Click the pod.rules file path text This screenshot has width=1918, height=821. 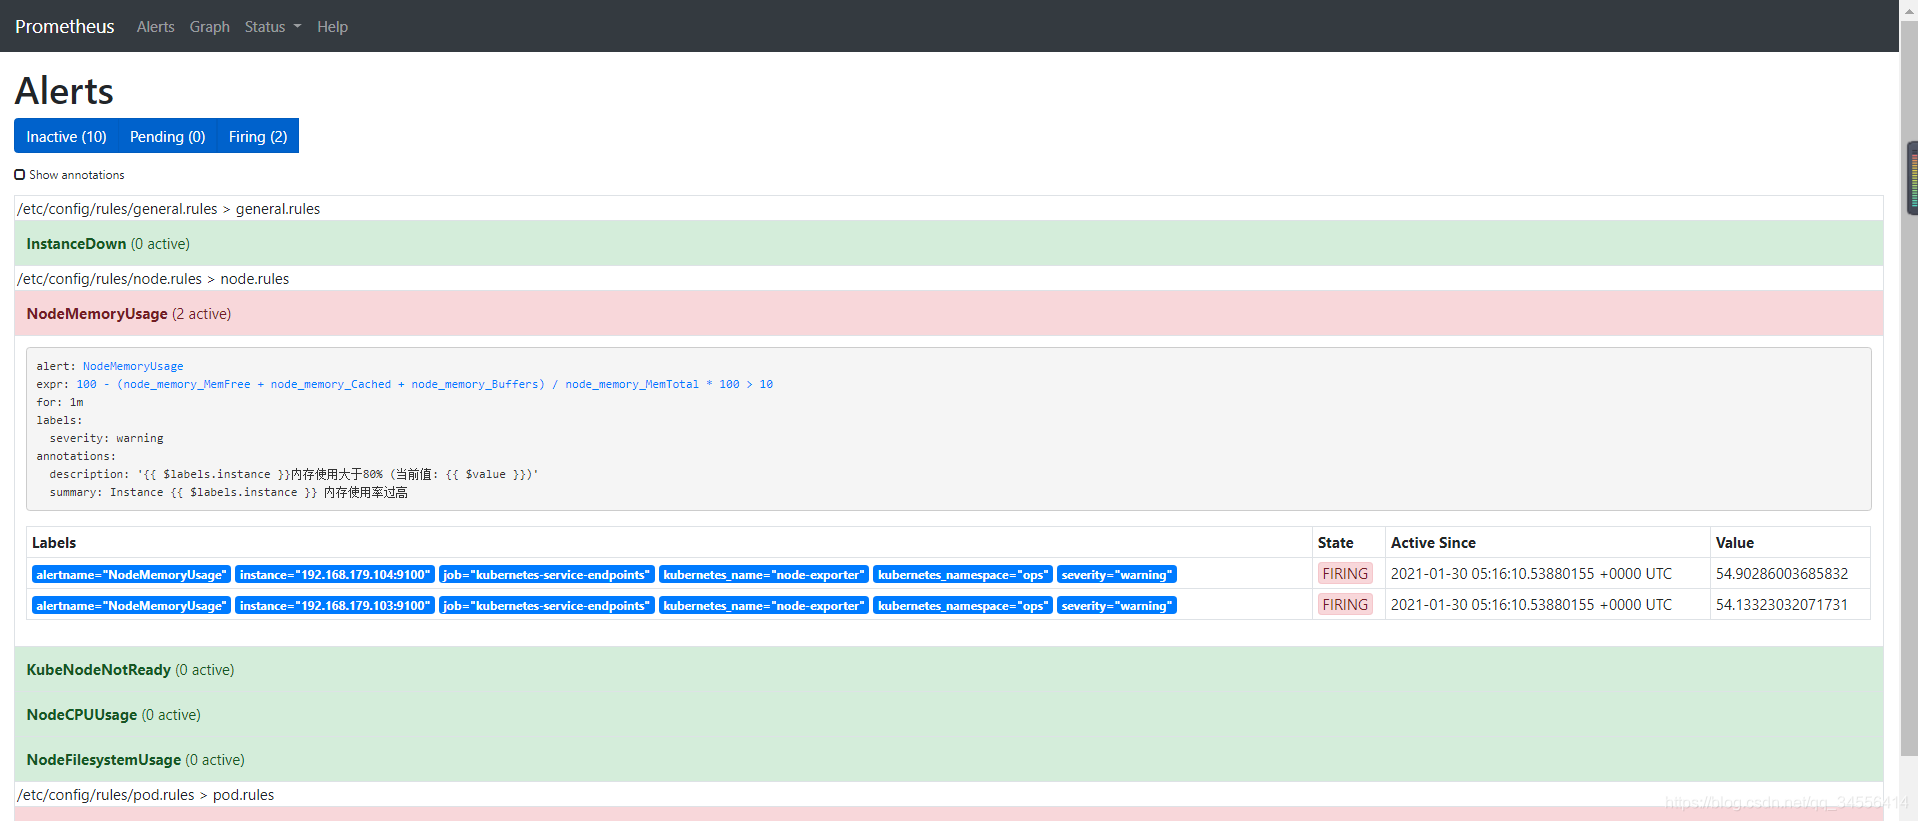click(x=146, y=795)
